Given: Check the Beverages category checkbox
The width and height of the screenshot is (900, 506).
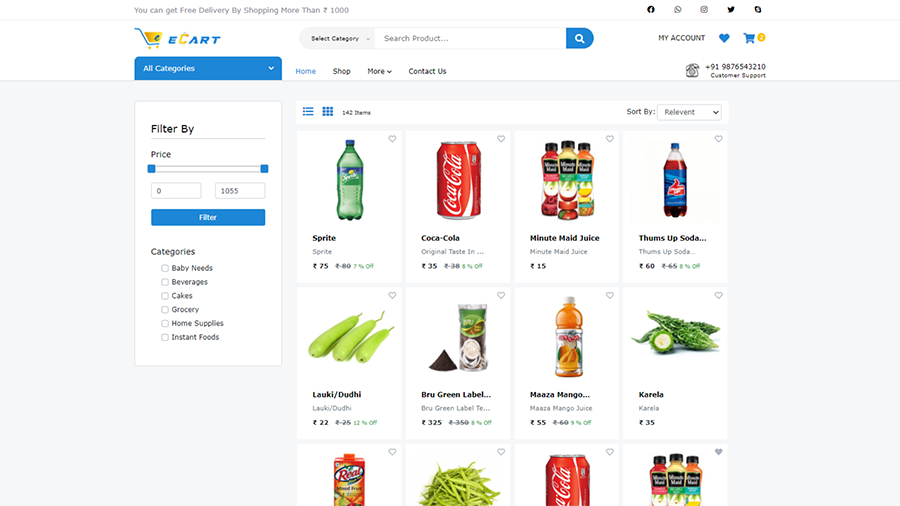Looking at the screenshot, I should [165, 282].
